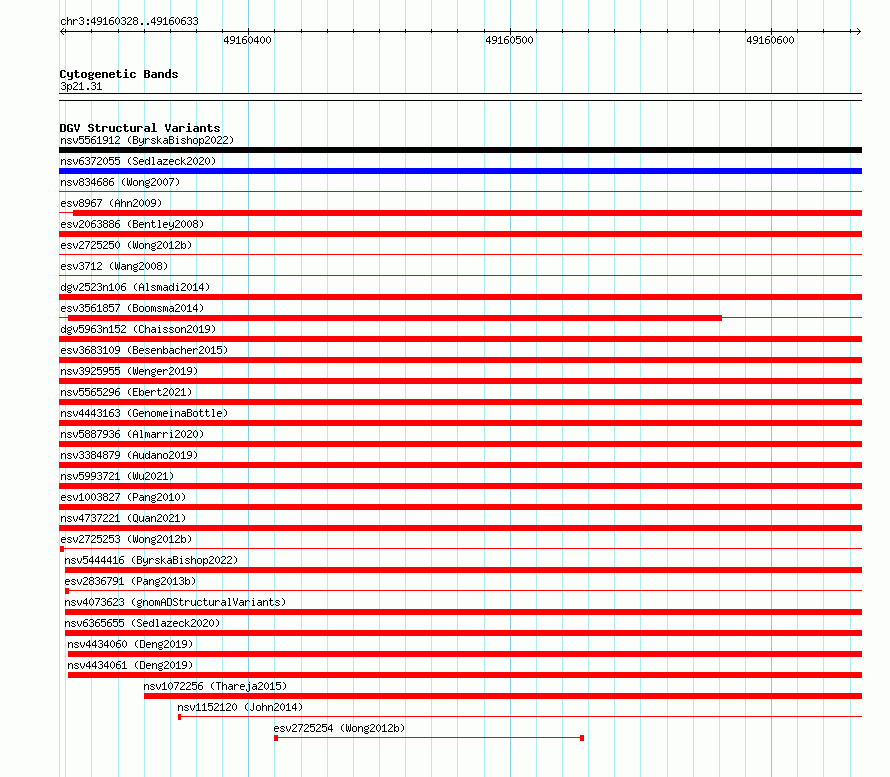Click the blue nsv6372055 variant bar
This screenshot has height=777, width=890.
[x=460, y=171]
